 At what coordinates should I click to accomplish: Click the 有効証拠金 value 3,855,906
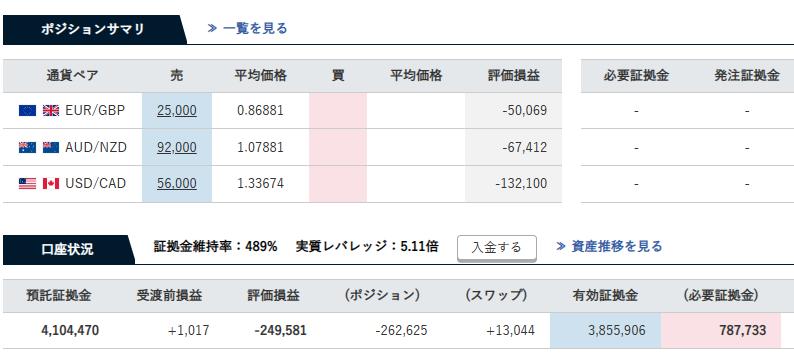tap(617, 331)
